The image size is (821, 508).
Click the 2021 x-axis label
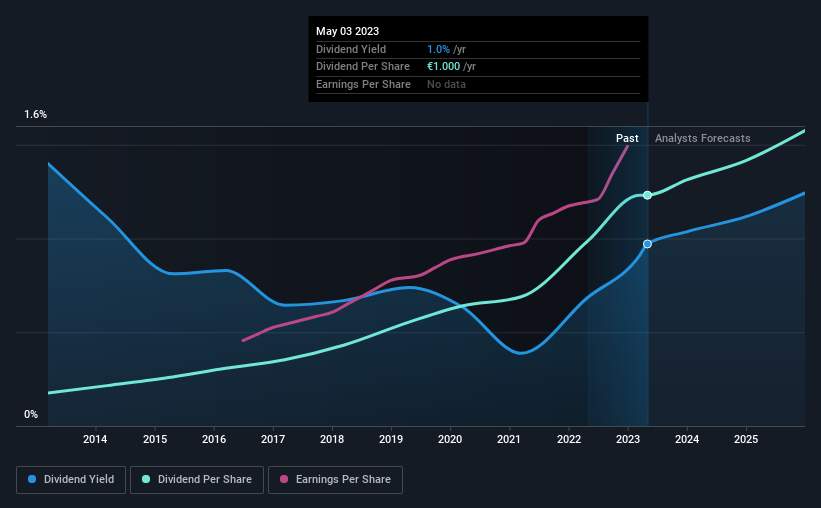click(x=508, y=439)
